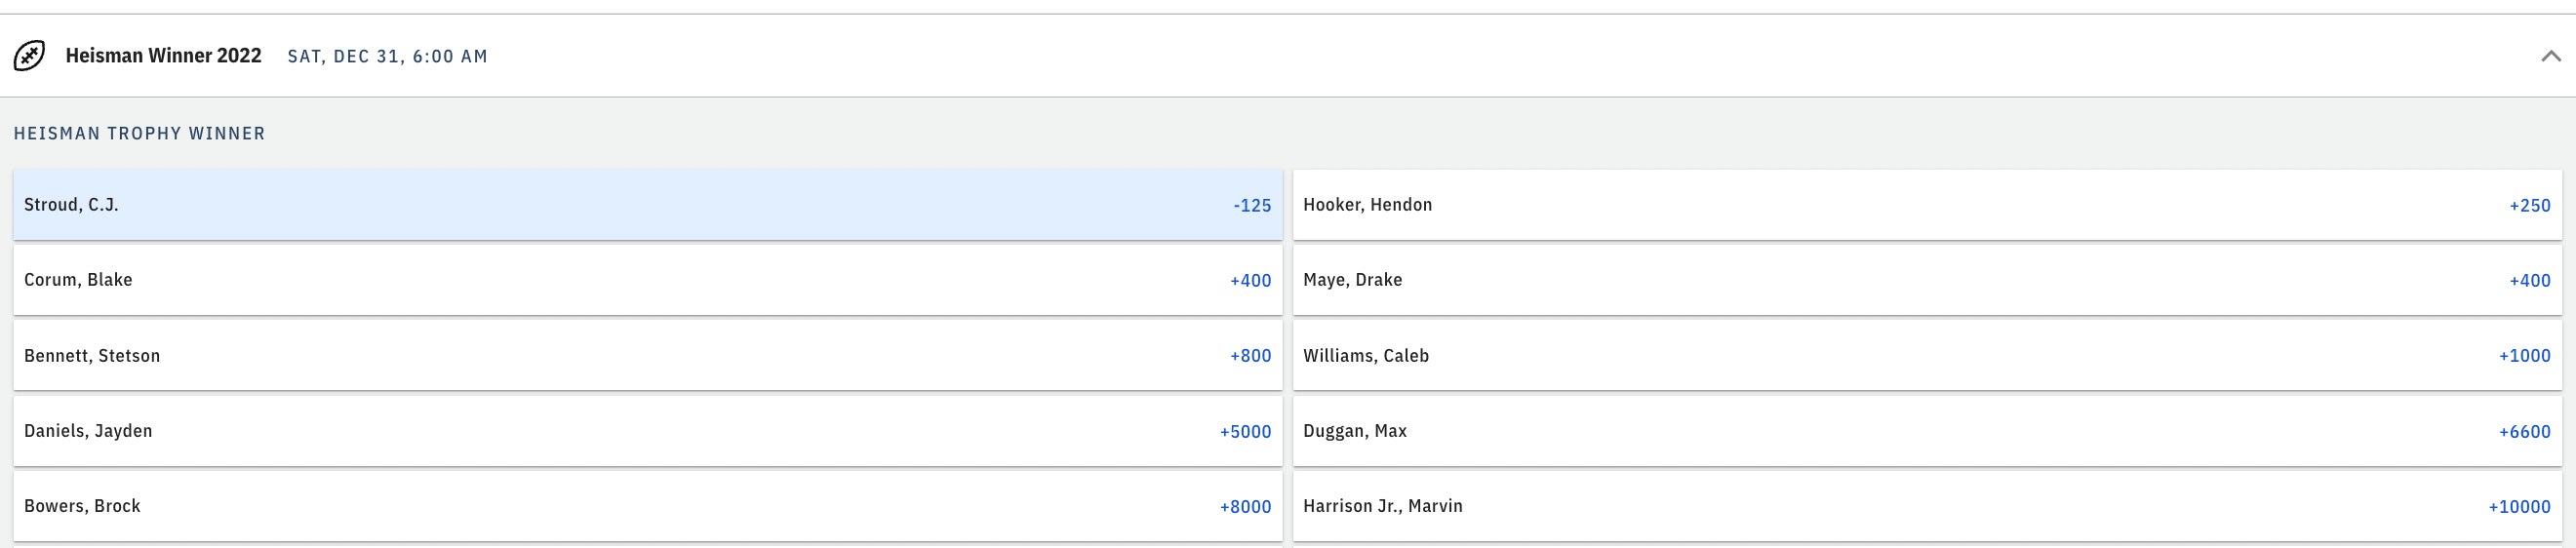Select Maye, Drake bet option
The height and width of the screenshot is (548, 2576).
point(1926,280)
